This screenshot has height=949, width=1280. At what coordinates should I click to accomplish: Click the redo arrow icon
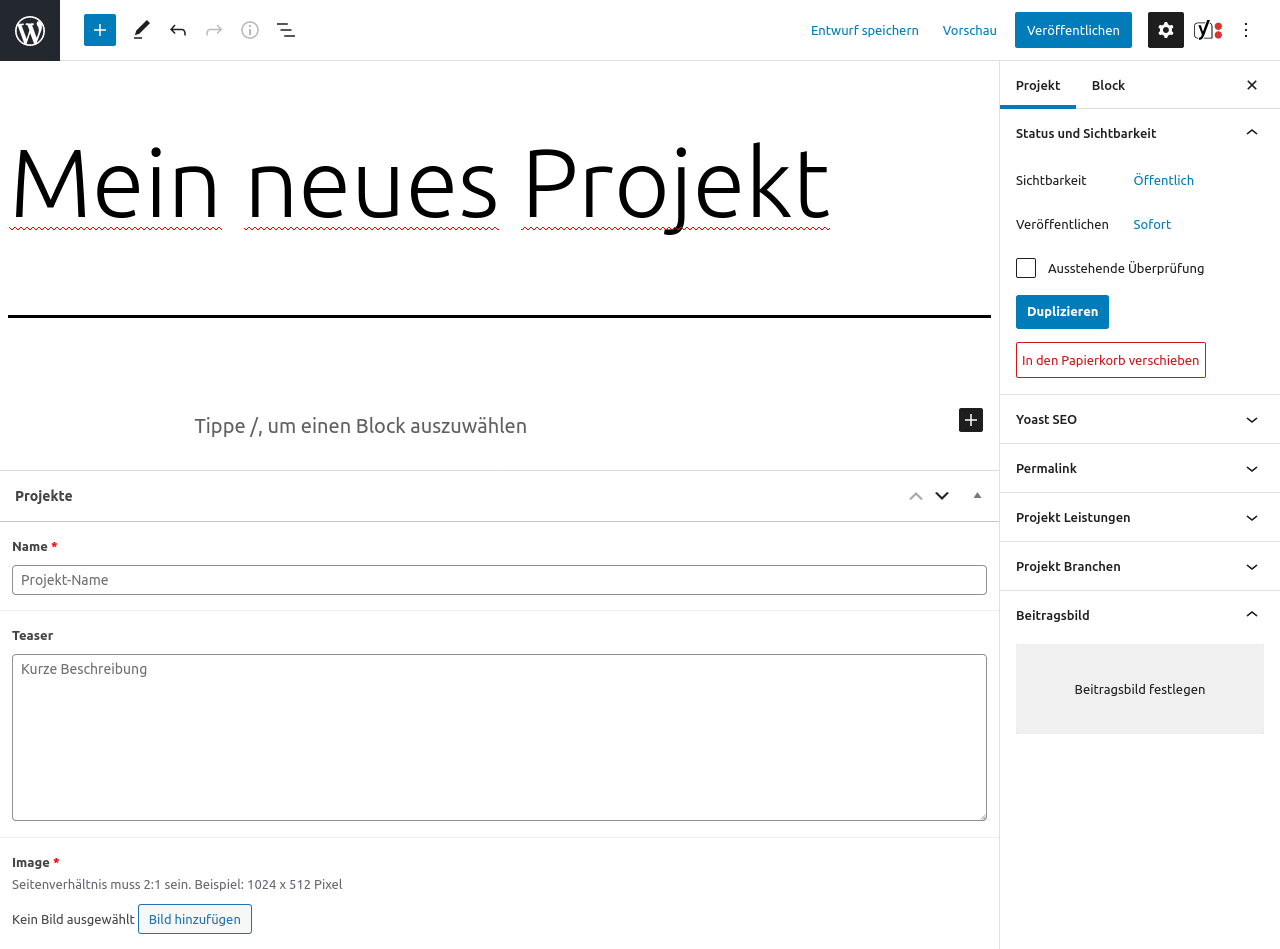214,30
